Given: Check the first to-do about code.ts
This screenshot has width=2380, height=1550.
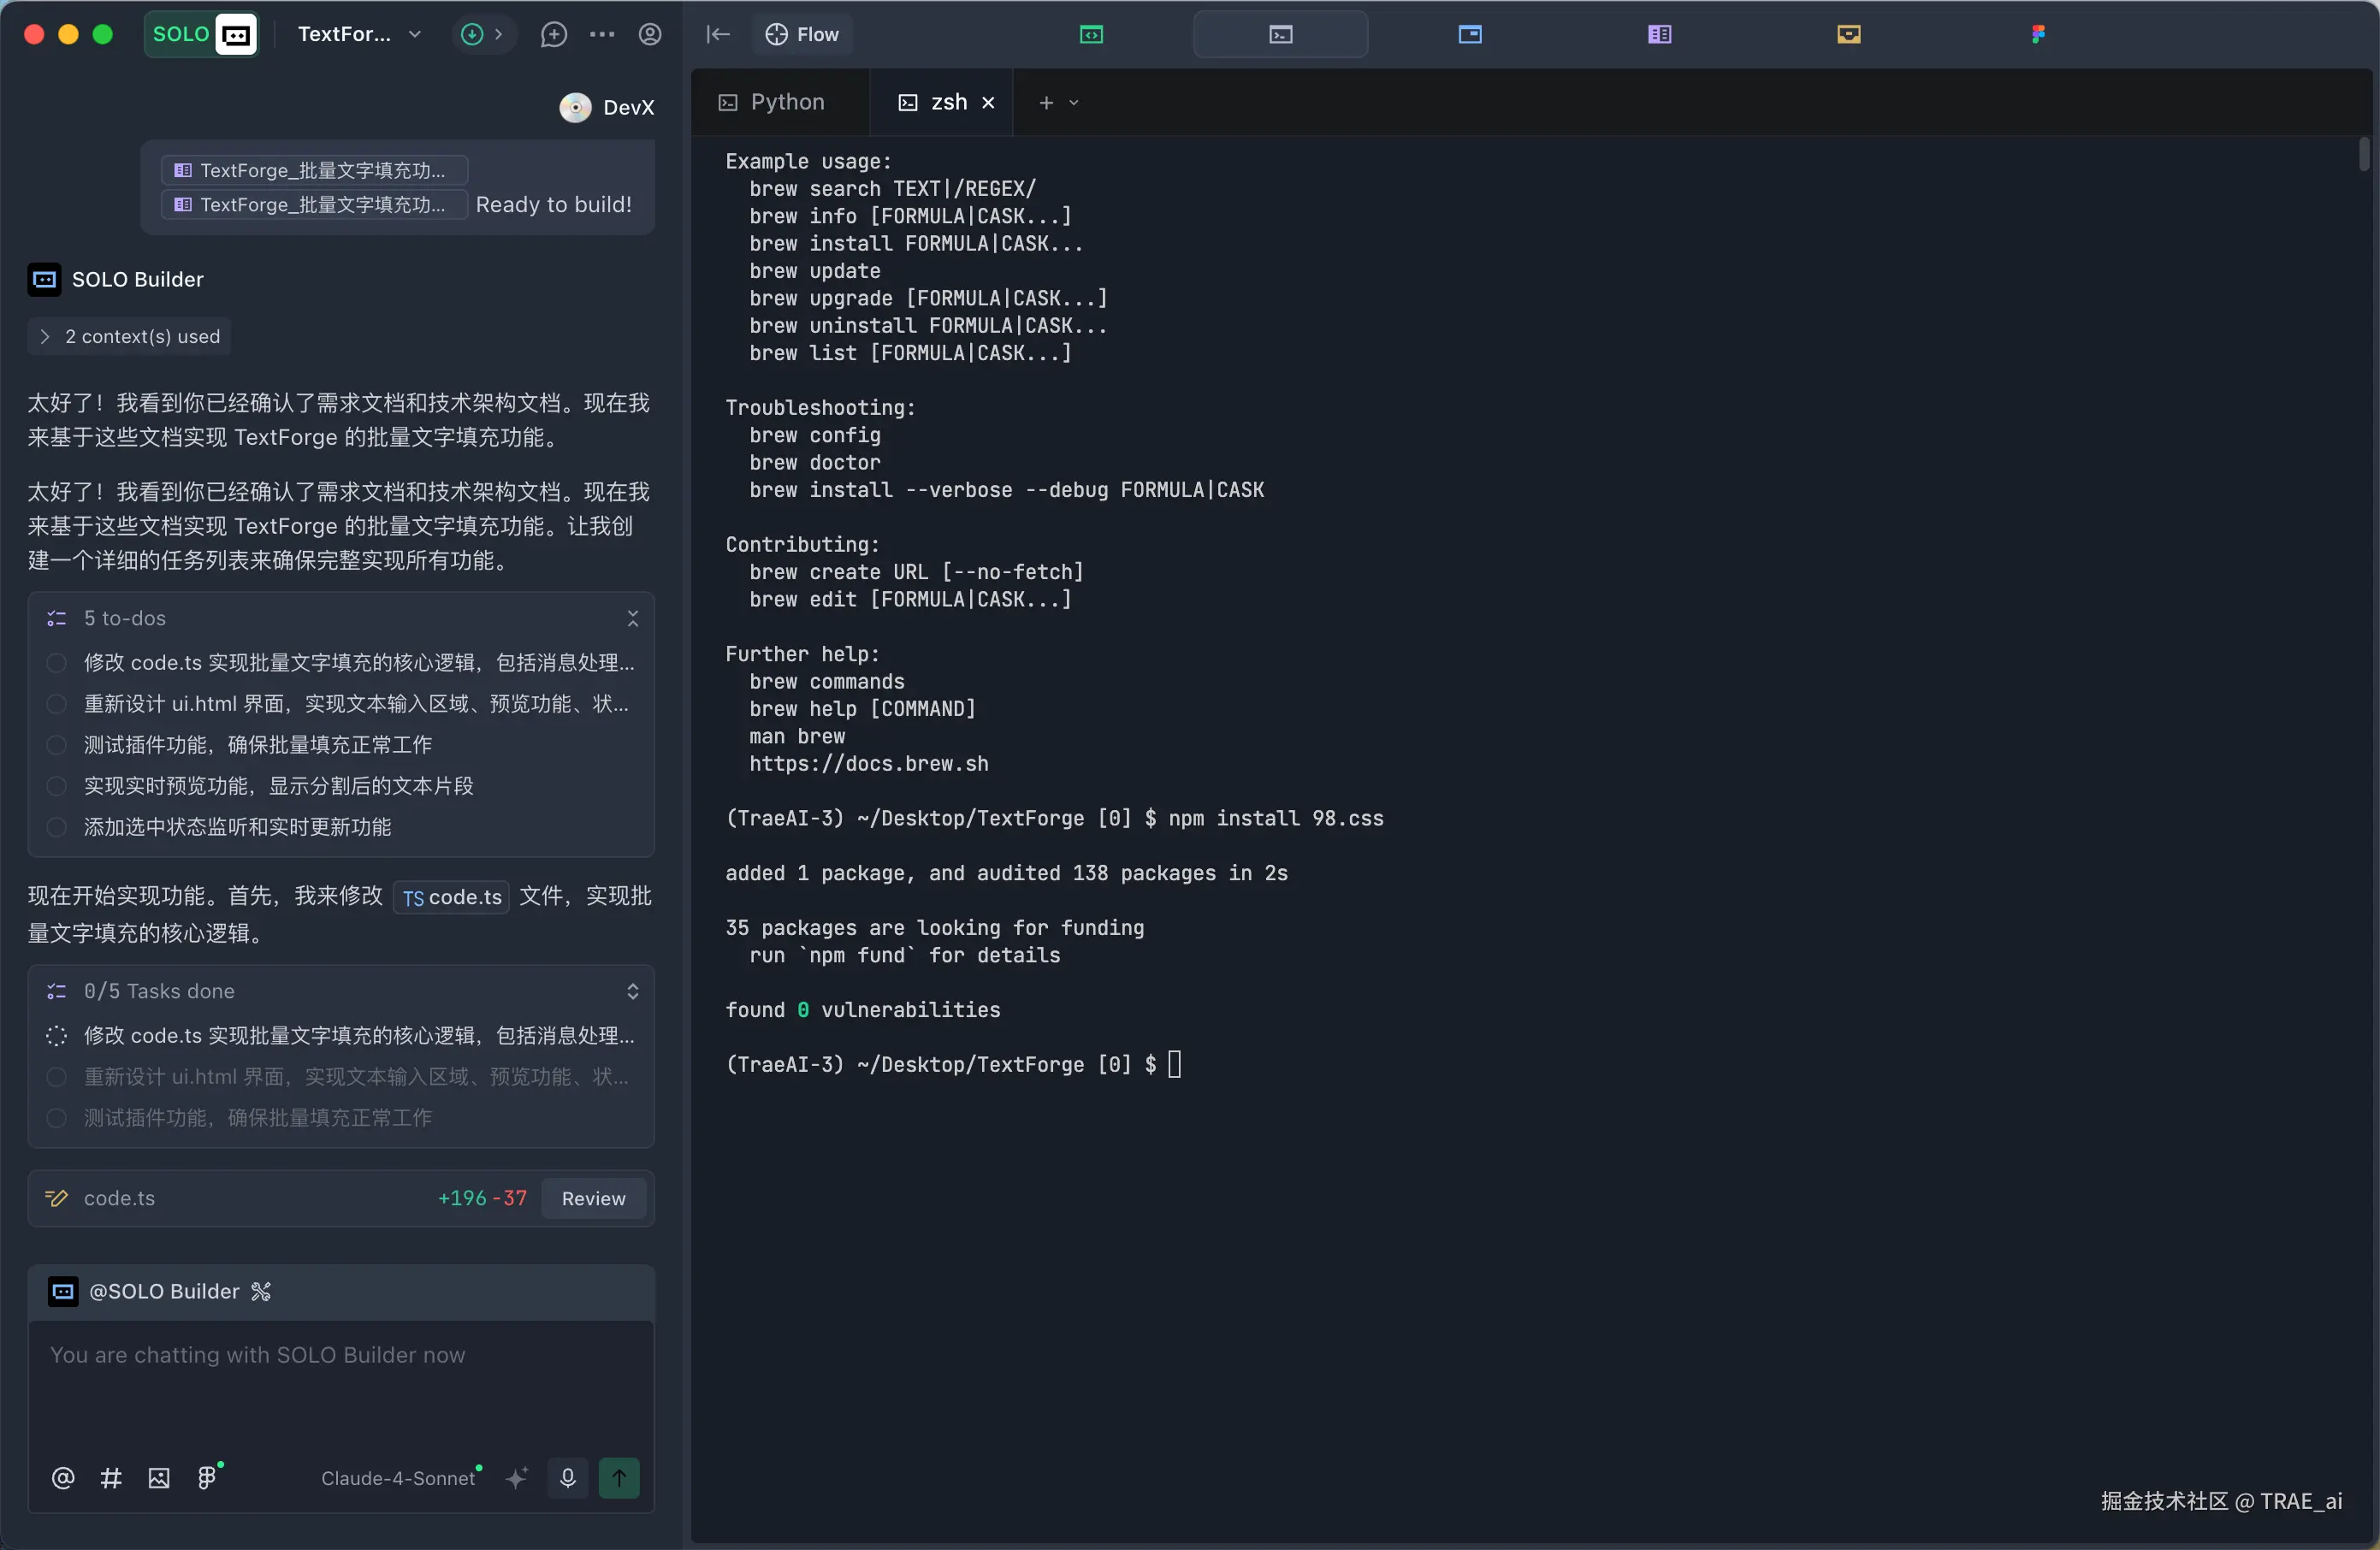Looking at the screenshot, I should 57,663.
